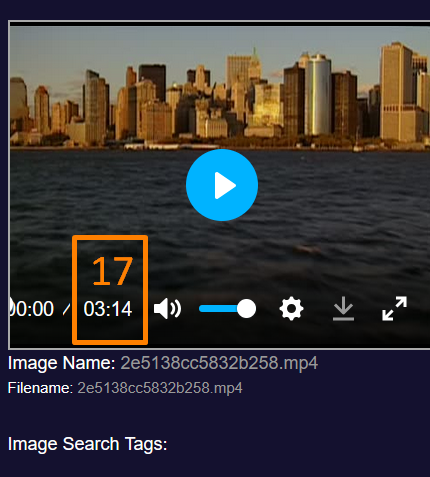Start the video with the blue play button
This screenshot has height=477, width=430.
click(222, 185)
